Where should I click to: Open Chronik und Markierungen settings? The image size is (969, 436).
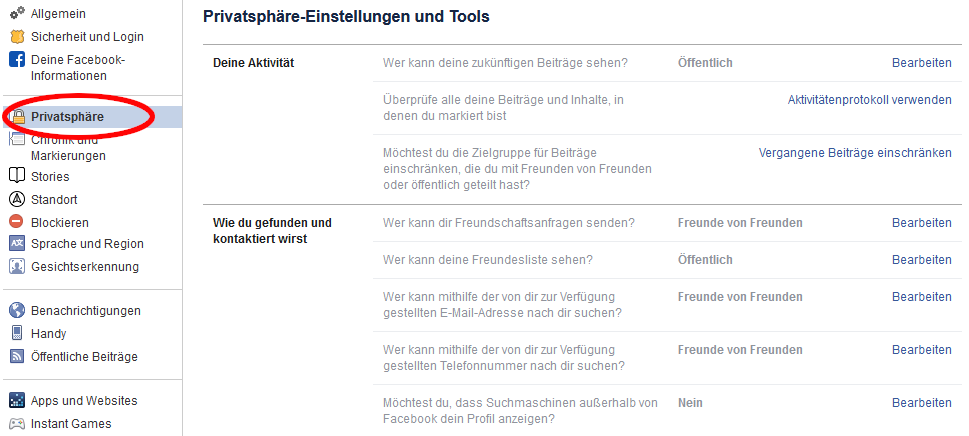point(68,148)
